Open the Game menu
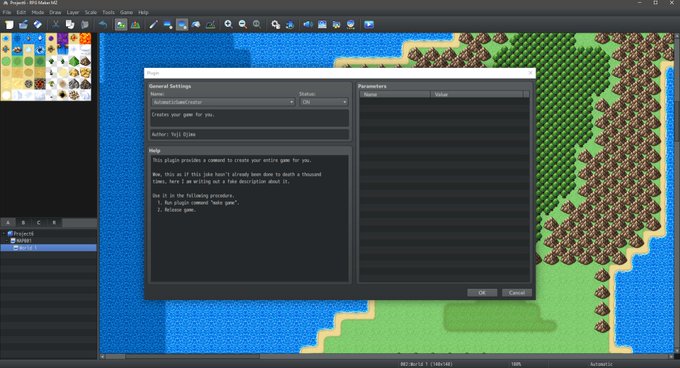This screenshot has height=368, width=680. [x=126, y=12]
